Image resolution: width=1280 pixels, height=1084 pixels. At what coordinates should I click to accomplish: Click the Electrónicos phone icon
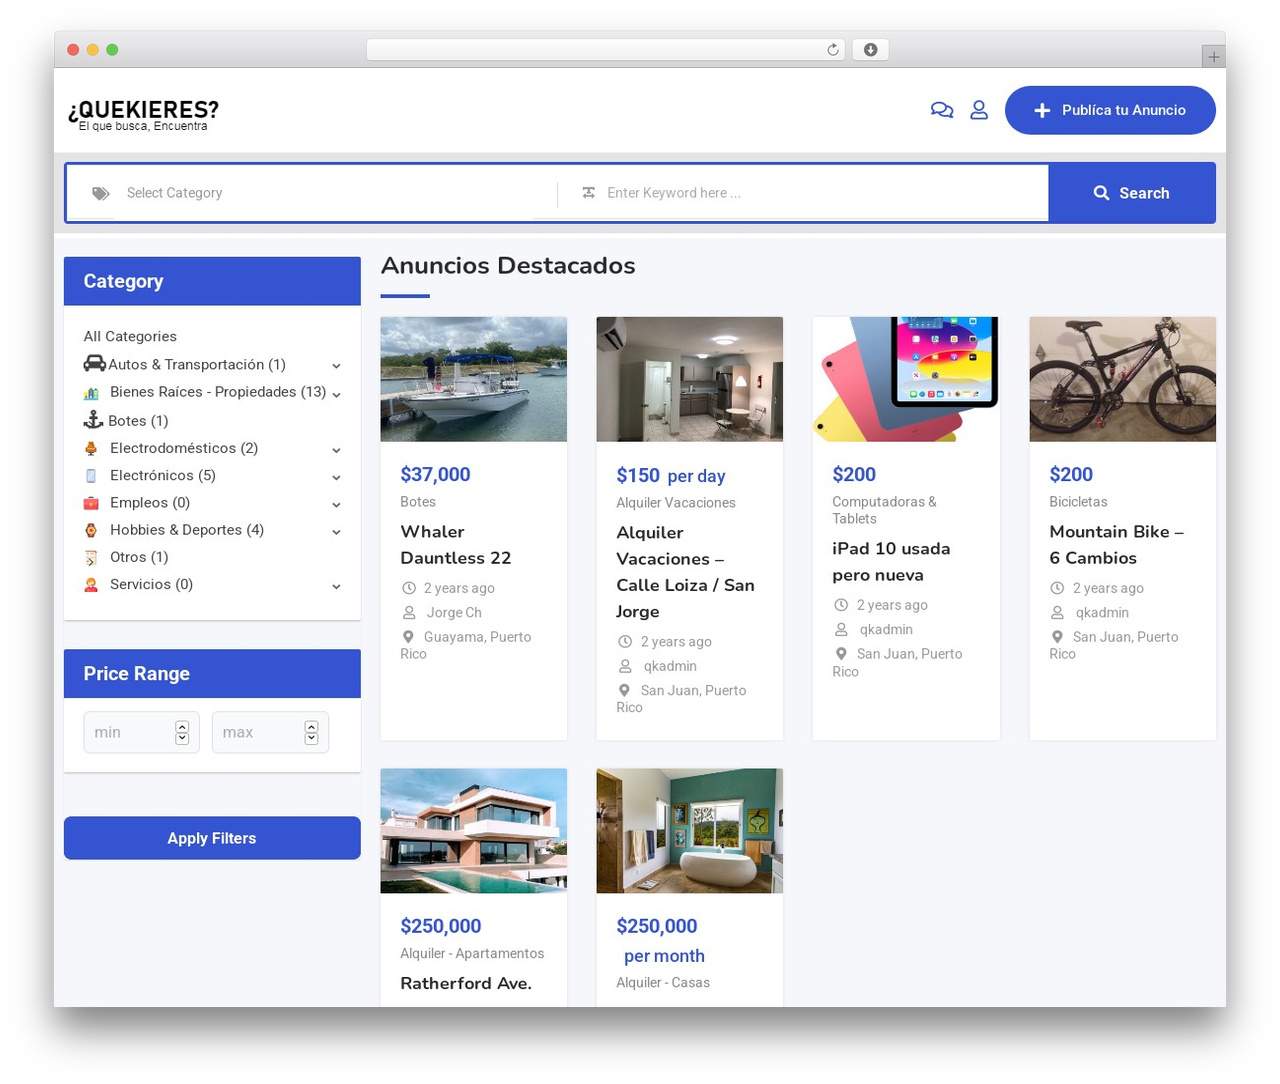91,476
